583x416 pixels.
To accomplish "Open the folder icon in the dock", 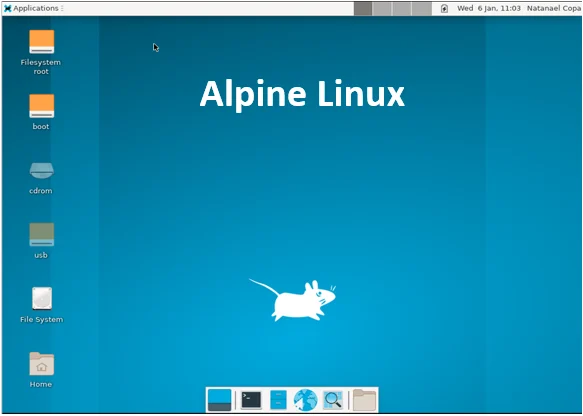I will point(364,400).
